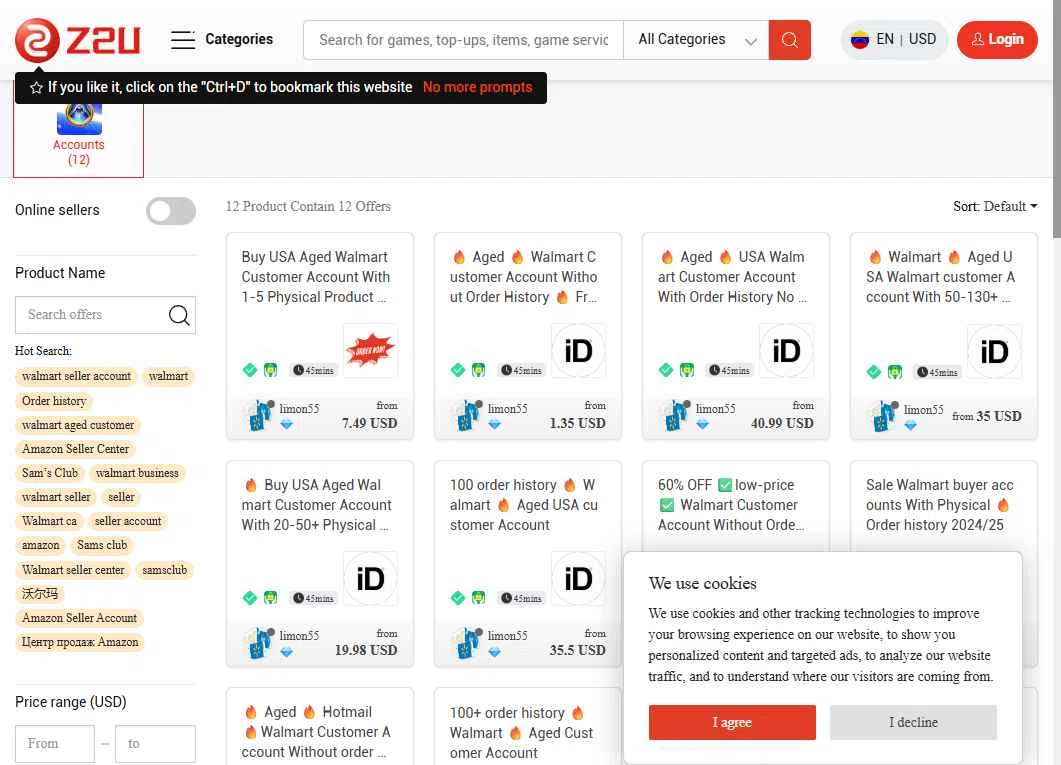The image size is (1061, 765).
Task: Click the star bookmark icon in prompt
Action: coord(37,88)
